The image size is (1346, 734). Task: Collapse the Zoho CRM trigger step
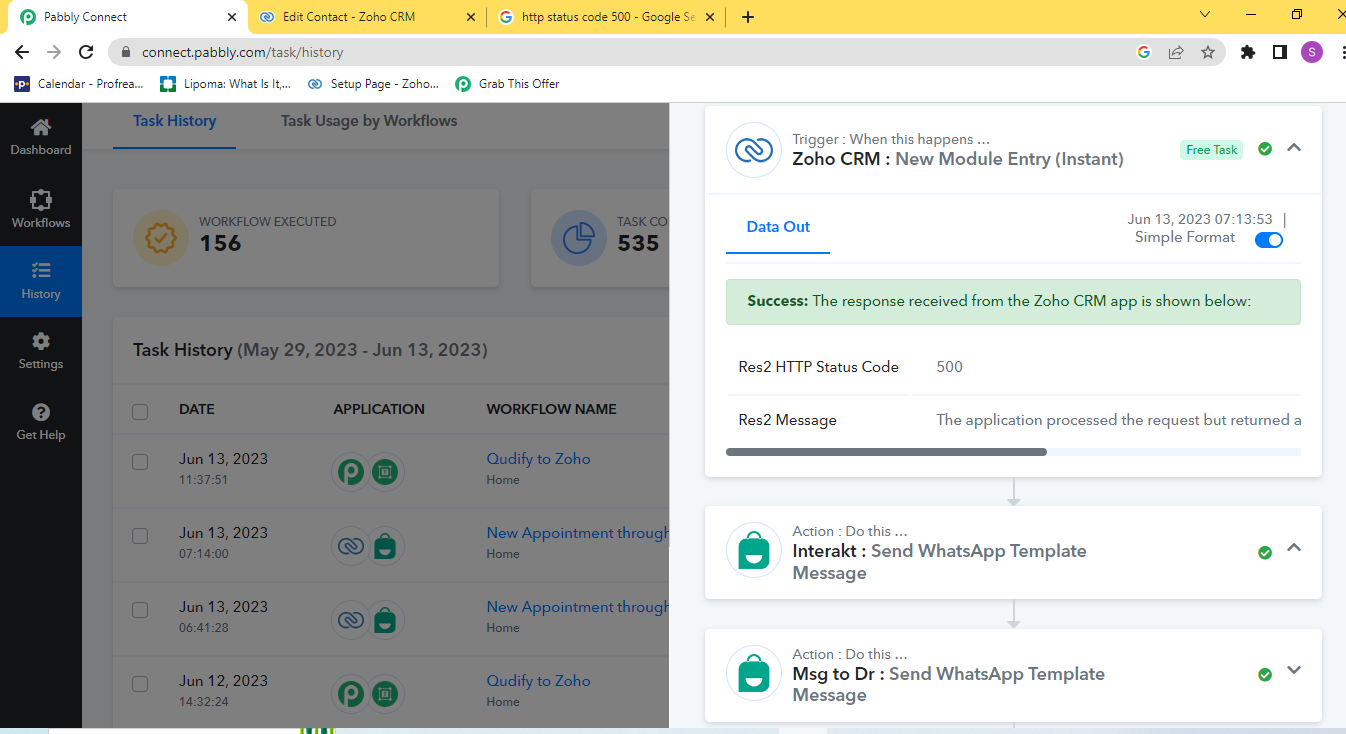click(1294, 148)
